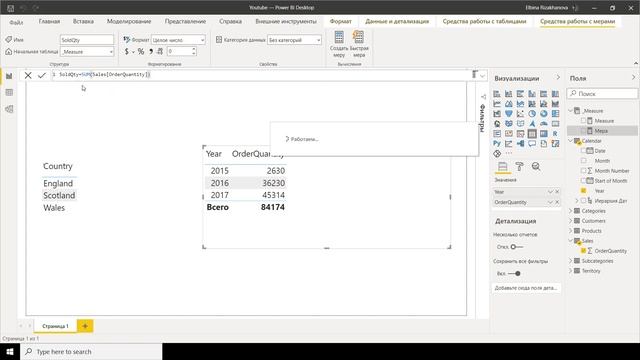Check the Month field checkbox
640x360 pixels.
click(583, 161)
